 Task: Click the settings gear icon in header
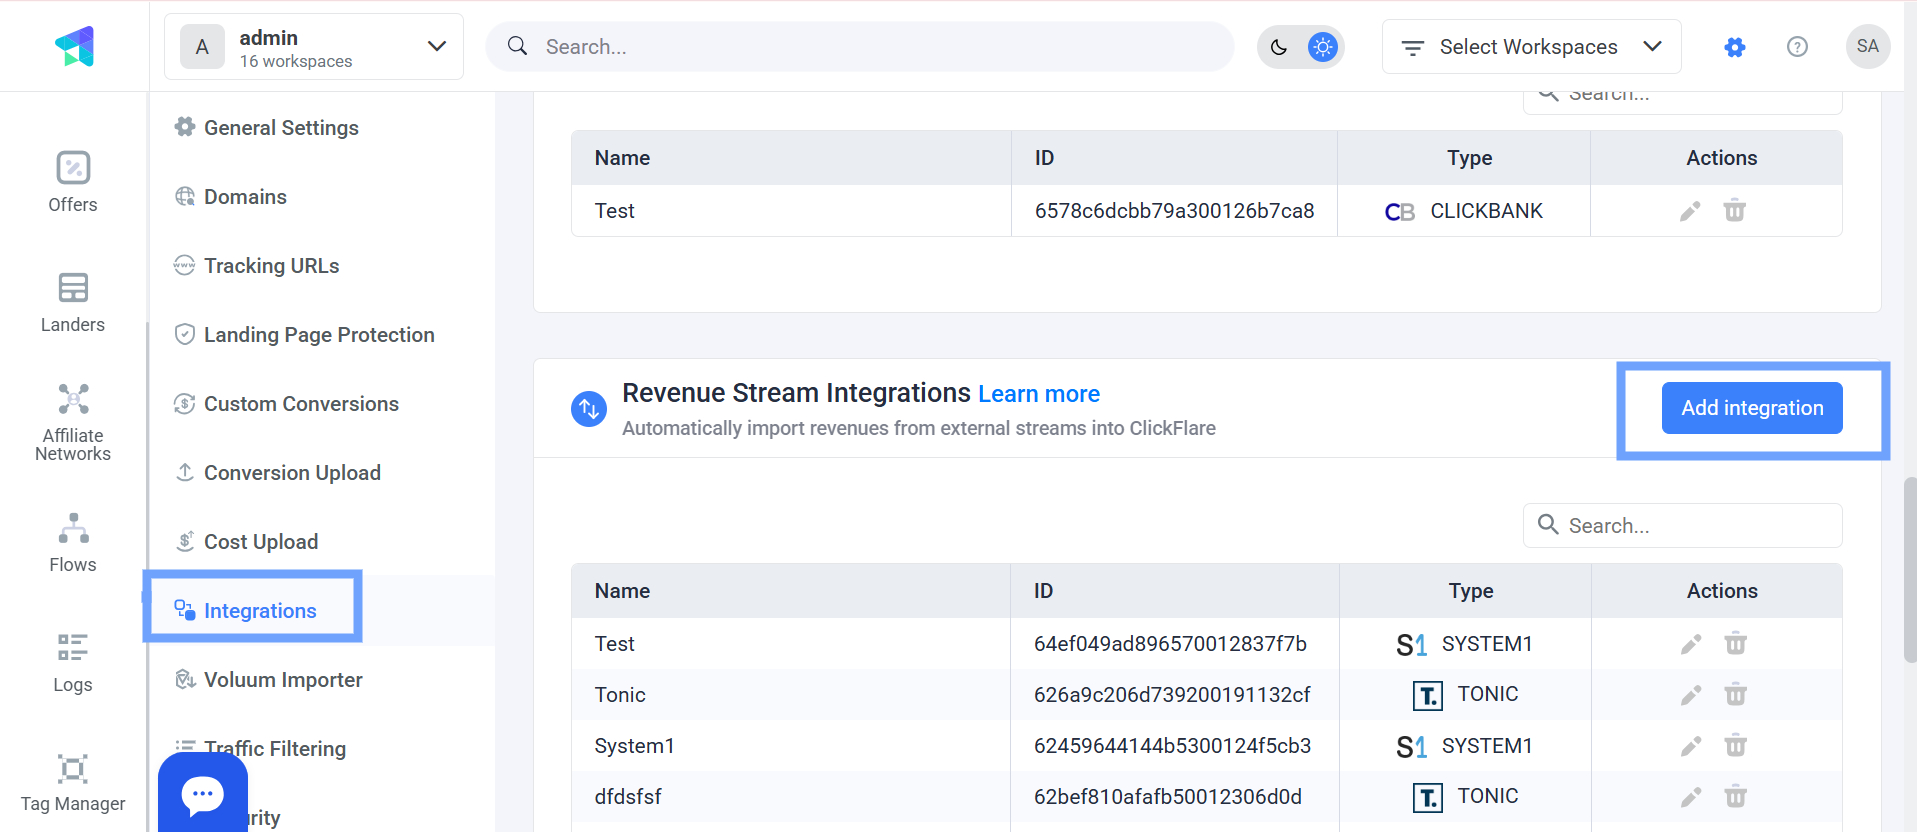click(1735, 47)
